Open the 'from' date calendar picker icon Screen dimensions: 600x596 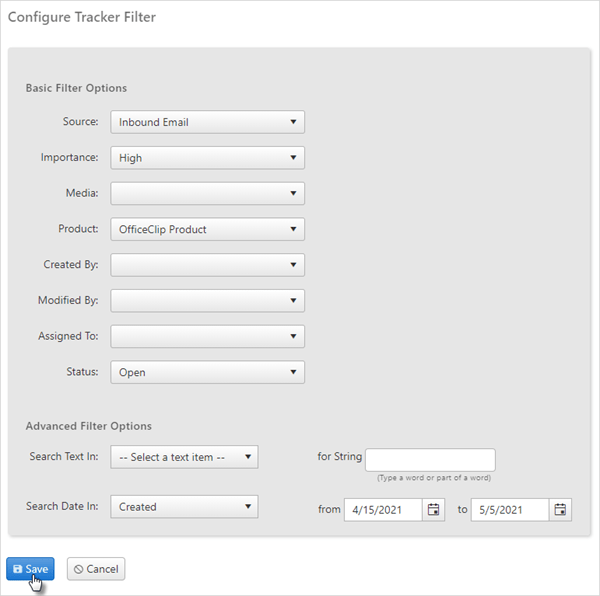(433, 510)
